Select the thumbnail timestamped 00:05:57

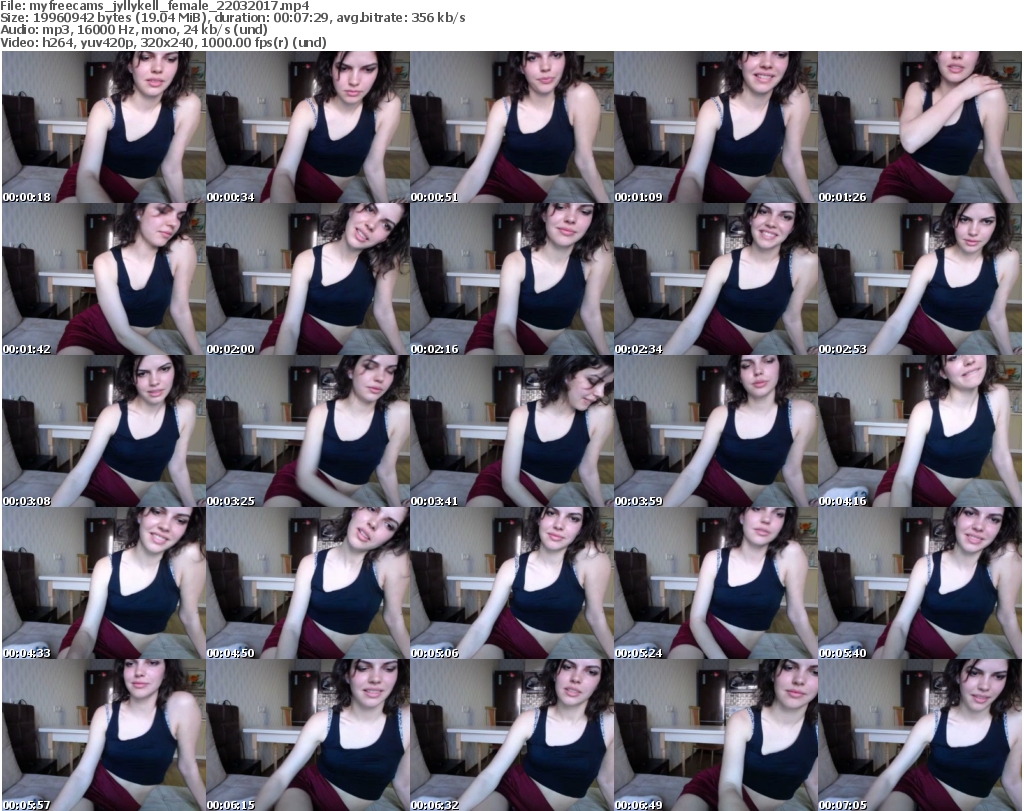click(x=104, y=735)
